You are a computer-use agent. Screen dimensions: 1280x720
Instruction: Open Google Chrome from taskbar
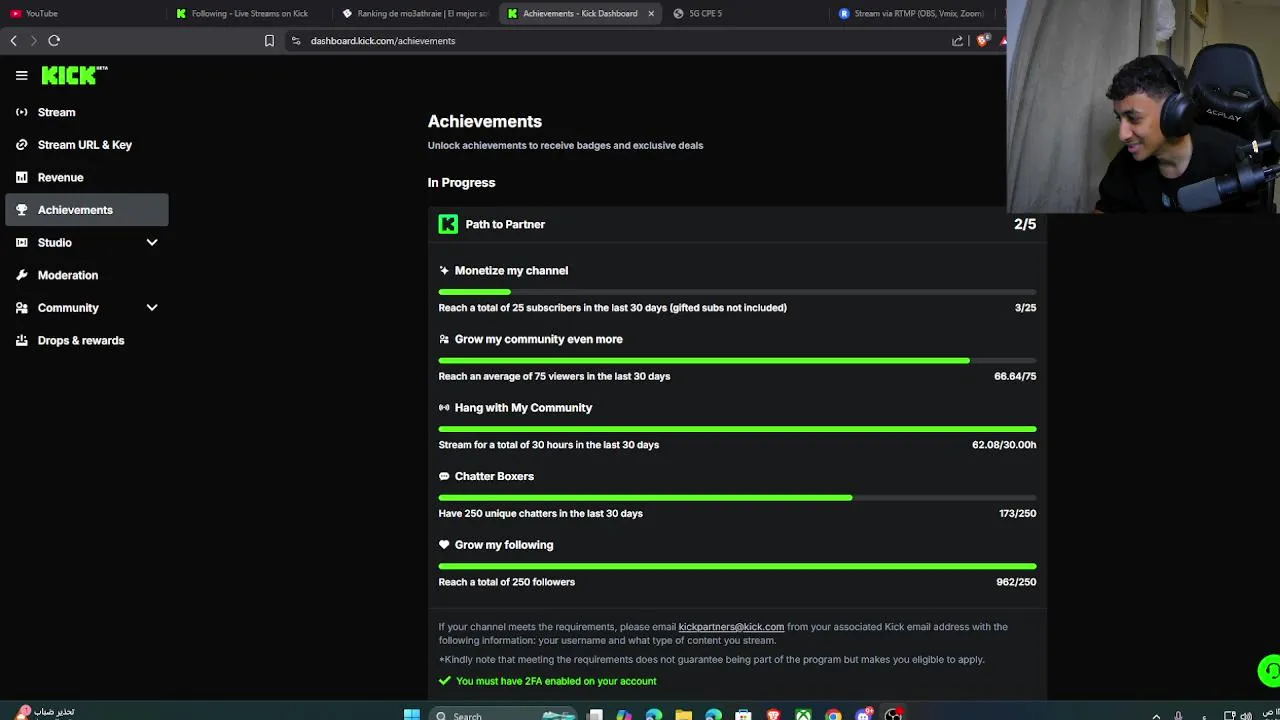[833, 714]
